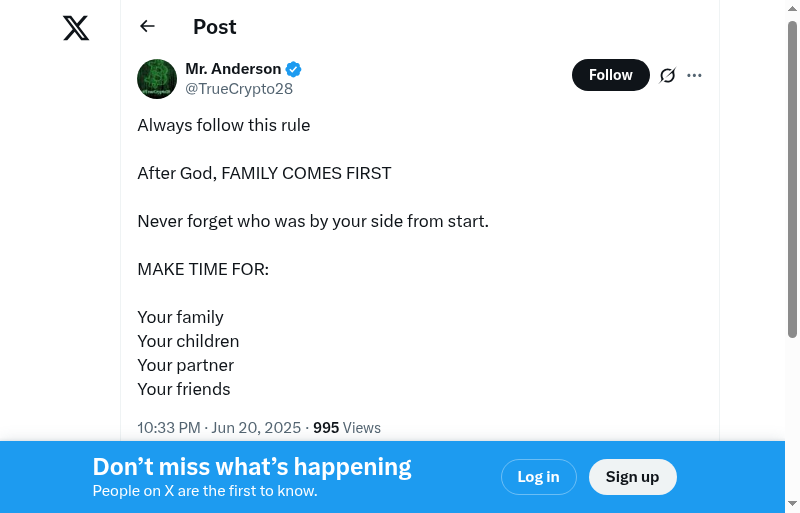Click the X logo icon
Screen dimensions: 800x513
76,29
